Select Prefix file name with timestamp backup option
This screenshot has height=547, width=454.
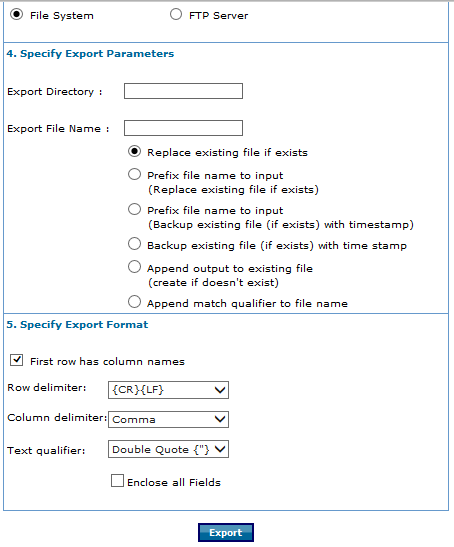[134, 209]
